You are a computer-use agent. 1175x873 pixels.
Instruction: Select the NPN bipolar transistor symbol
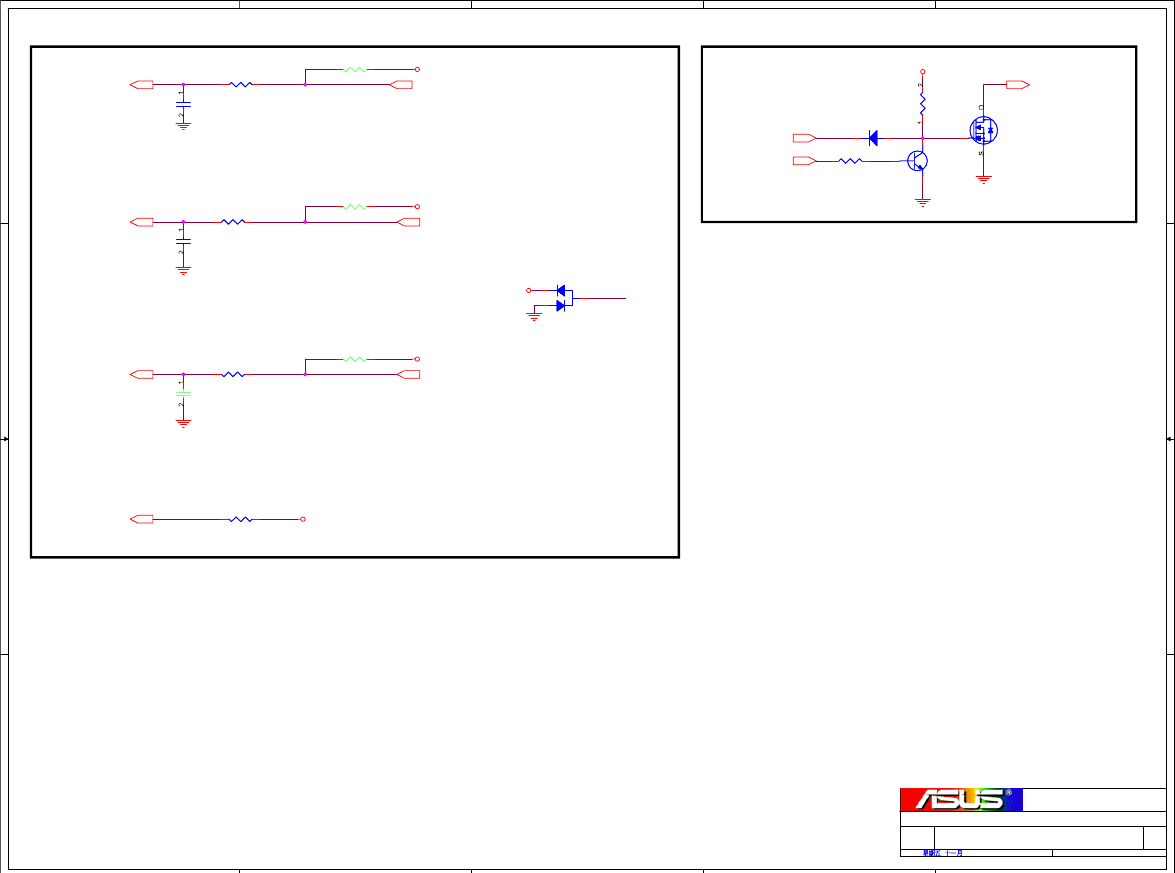click(x=917, y=160)
